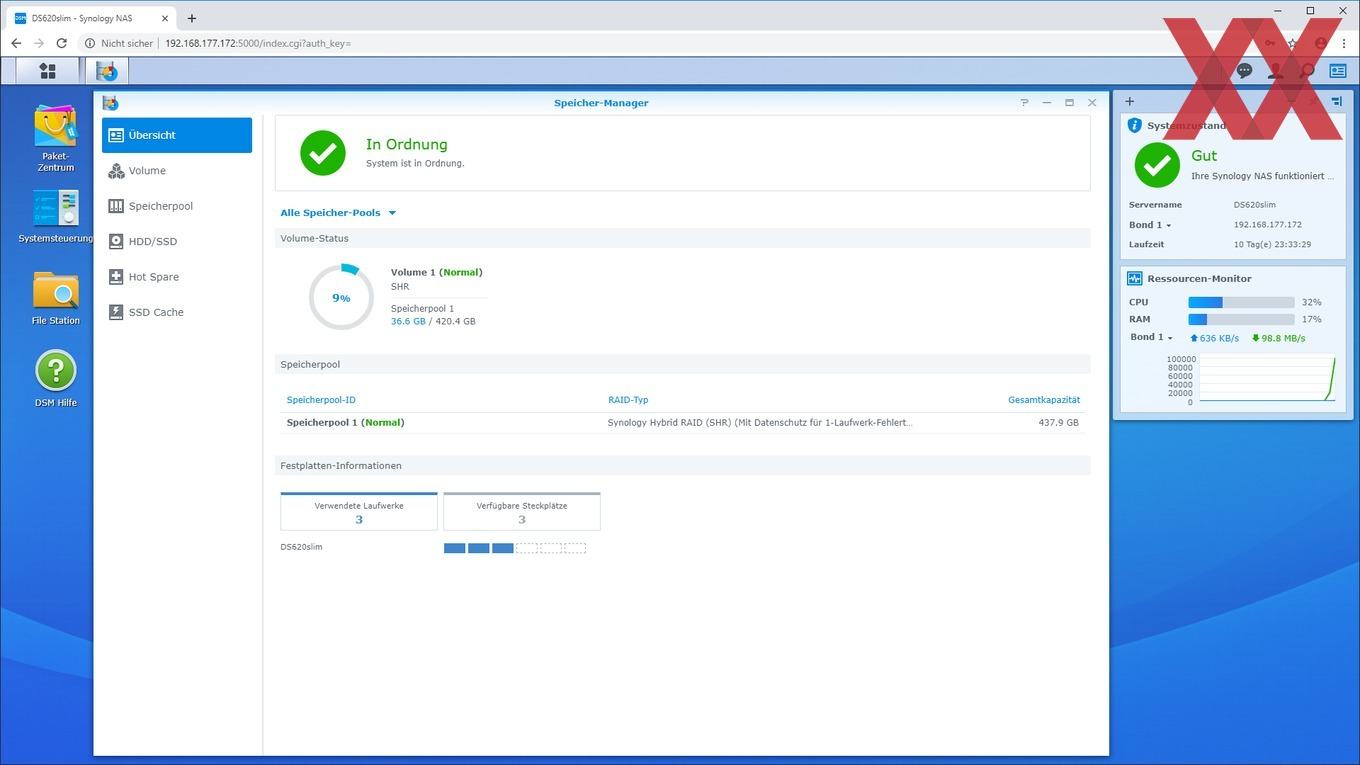Click the 192.168.177.172 widget IP address
This screenshot has width=1360, height=765.
1268,225
